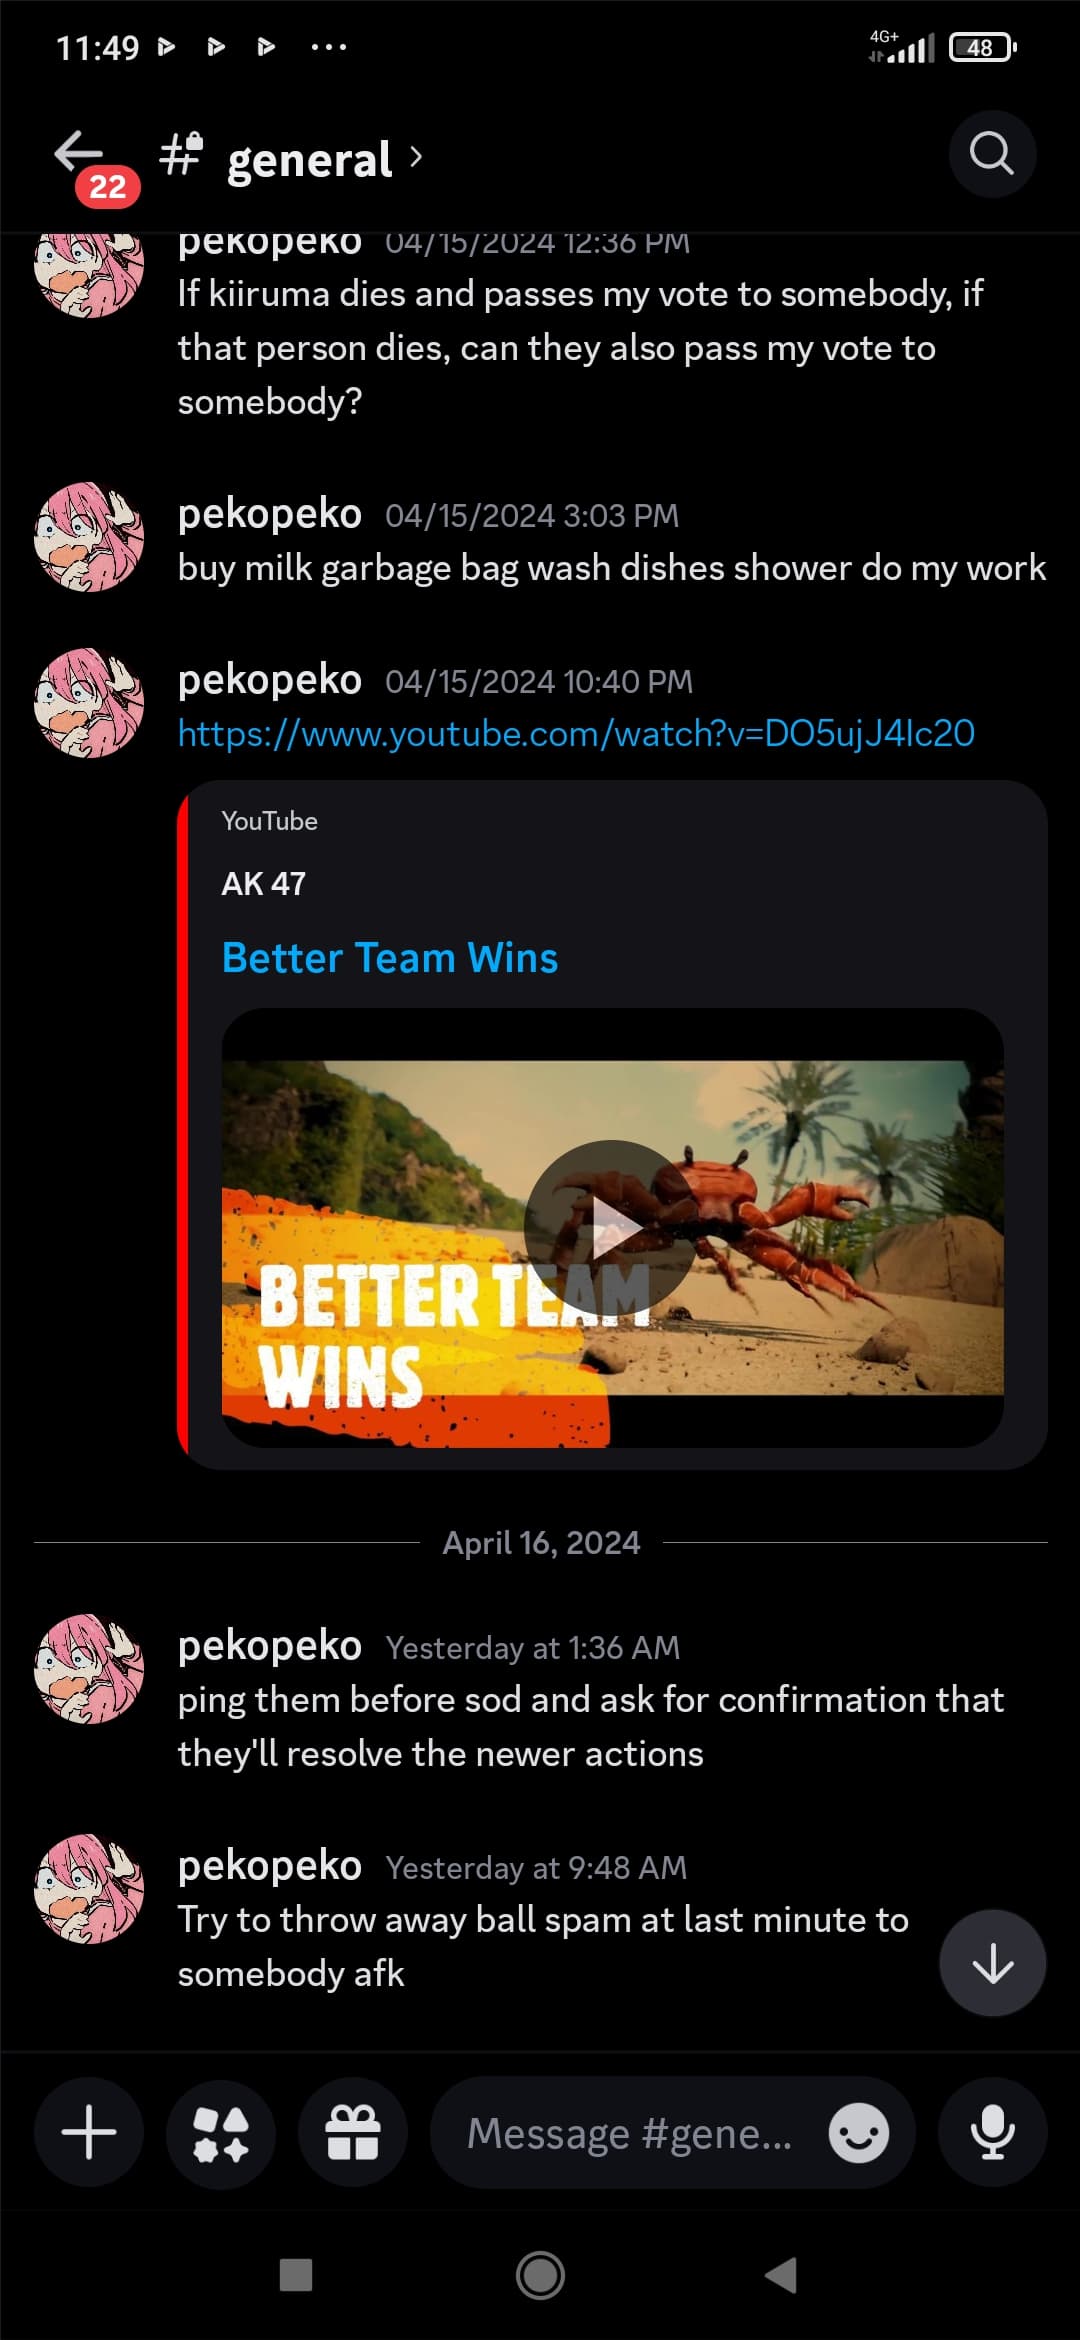Expand the general channel title chevron
This screenshot has height=2340, width=1080.
point(416,157)
